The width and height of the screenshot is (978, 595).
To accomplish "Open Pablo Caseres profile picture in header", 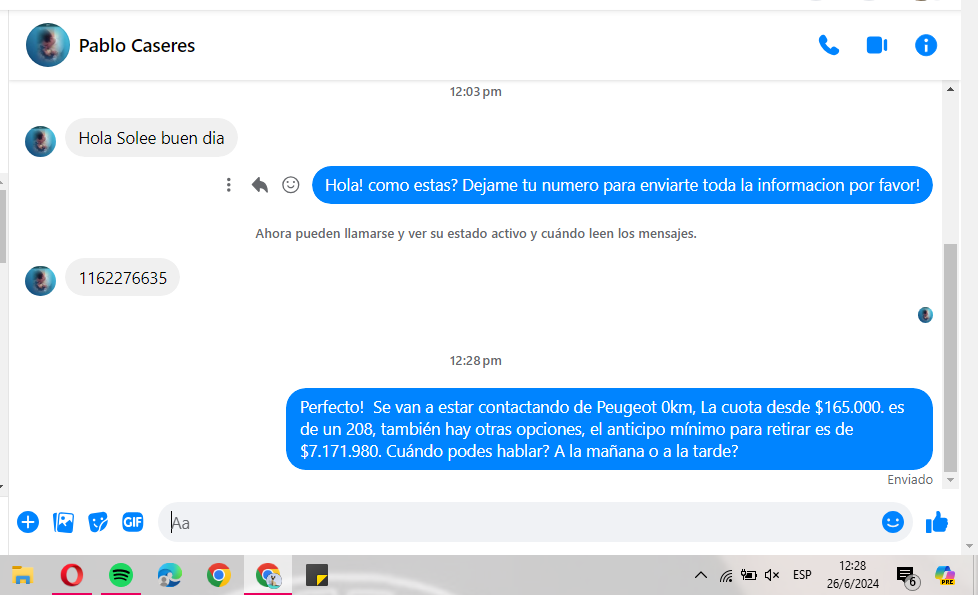I will 47,45.
